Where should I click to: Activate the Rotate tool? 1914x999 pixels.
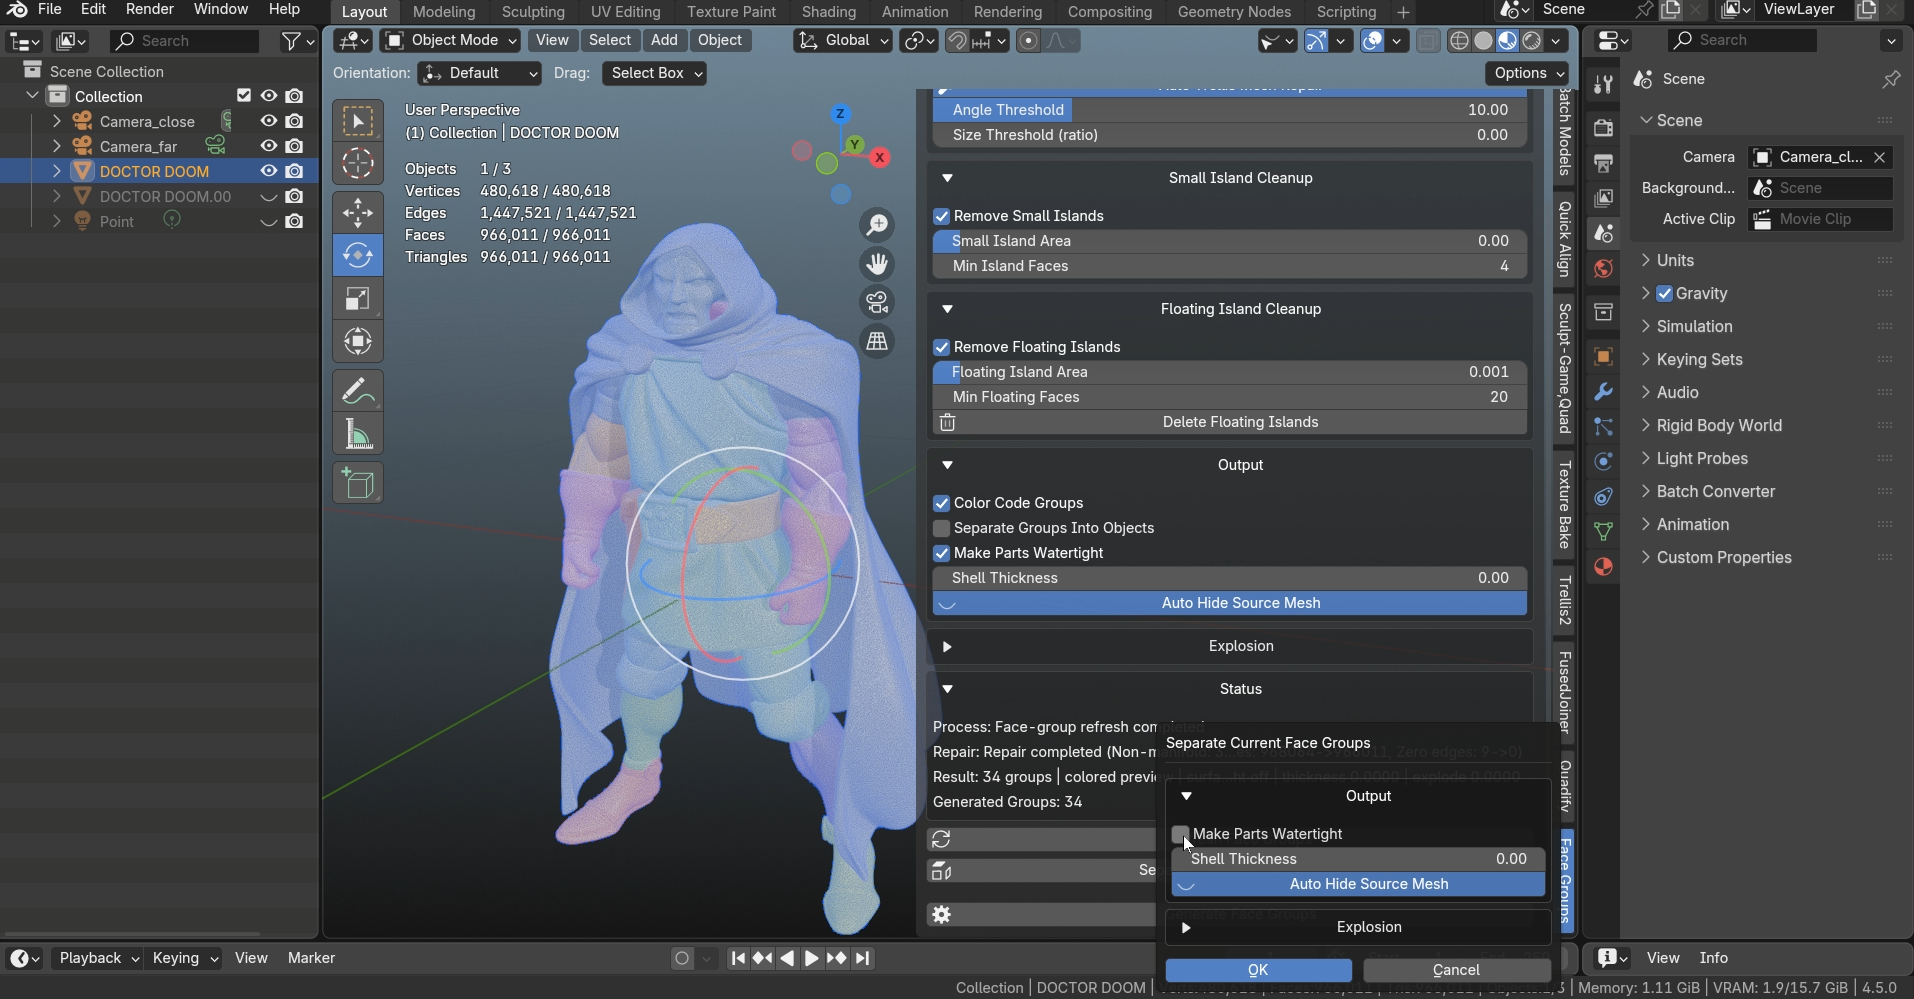(x=358, y=255)
